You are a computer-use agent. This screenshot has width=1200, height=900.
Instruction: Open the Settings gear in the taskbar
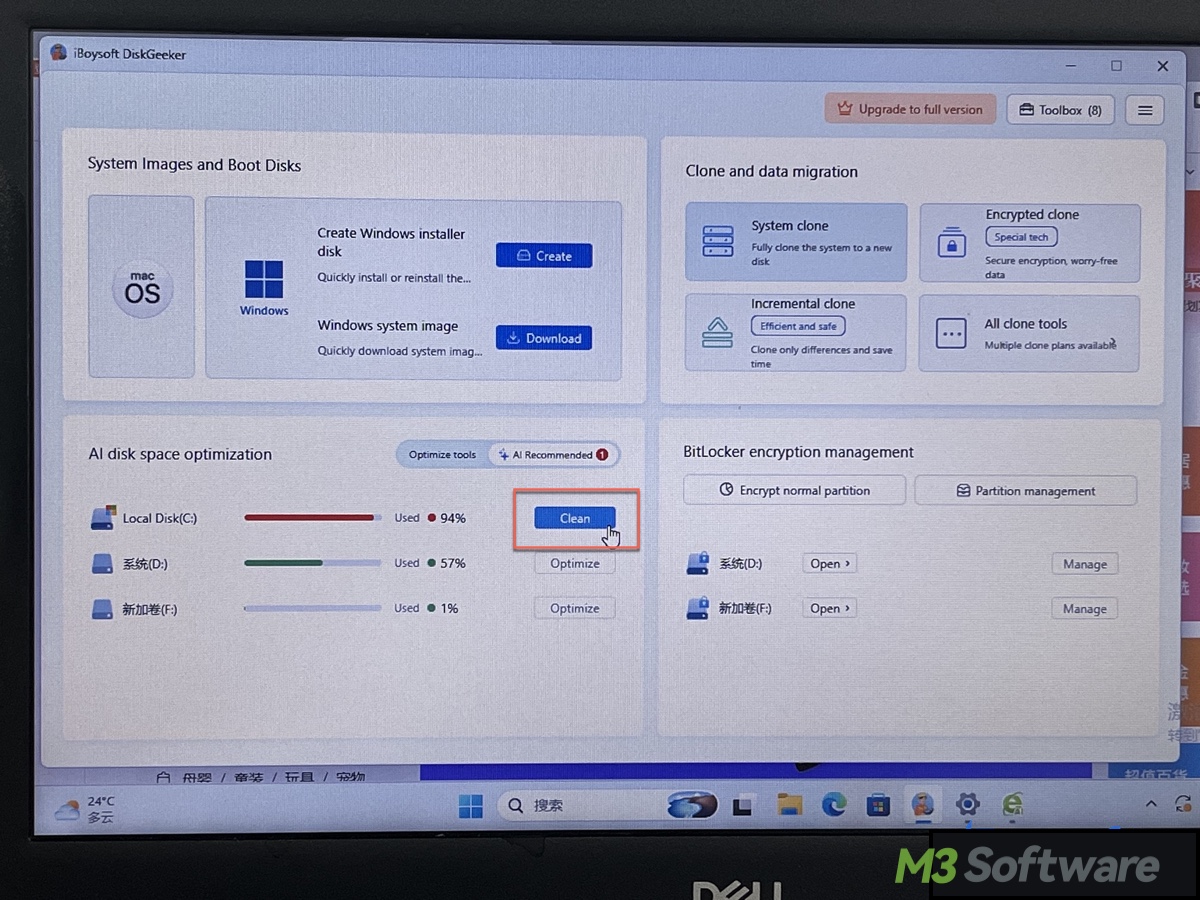pyautogui.click(x=967, y=804)
